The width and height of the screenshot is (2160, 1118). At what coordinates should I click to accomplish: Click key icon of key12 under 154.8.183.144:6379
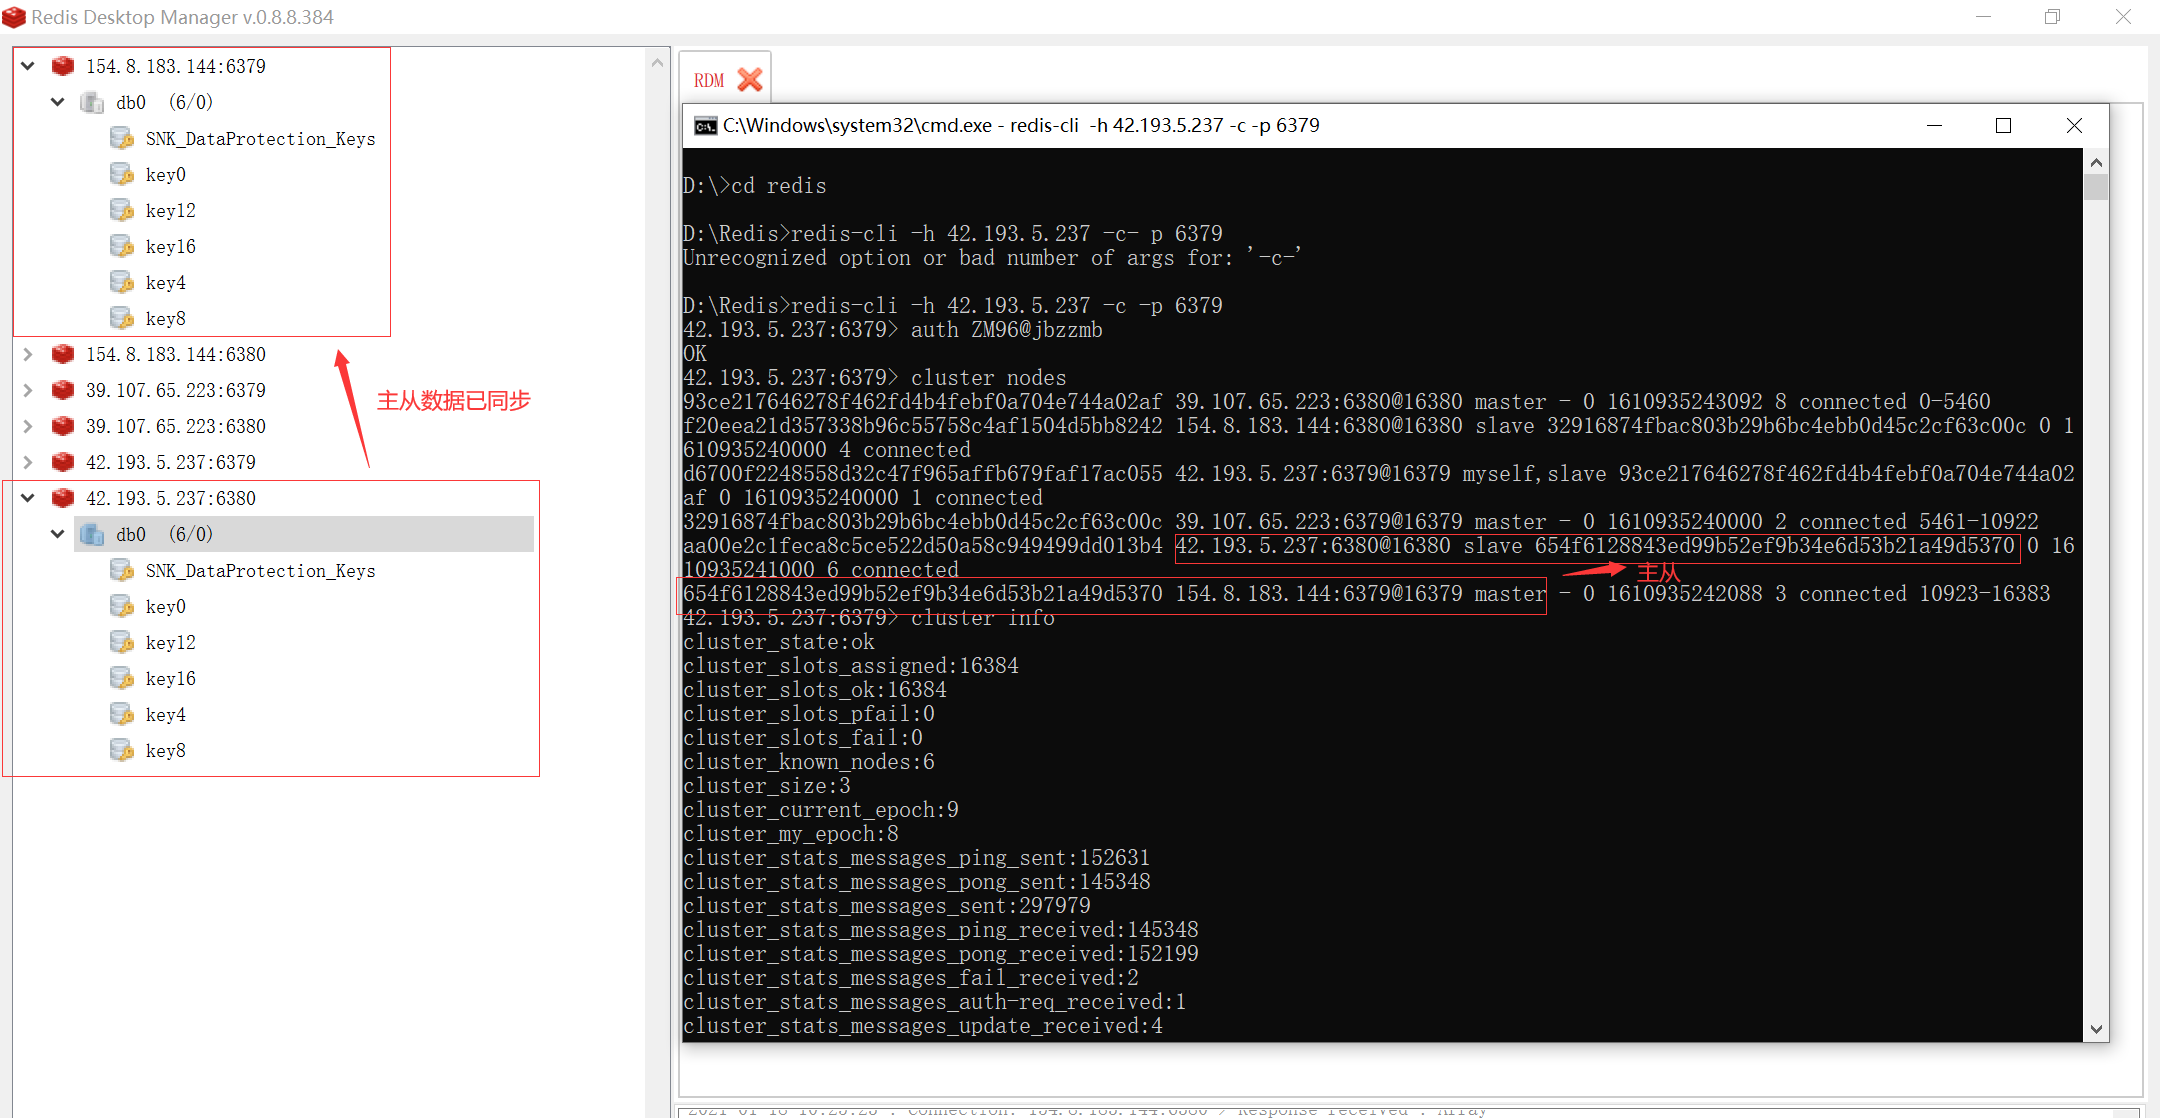(122, 210)
